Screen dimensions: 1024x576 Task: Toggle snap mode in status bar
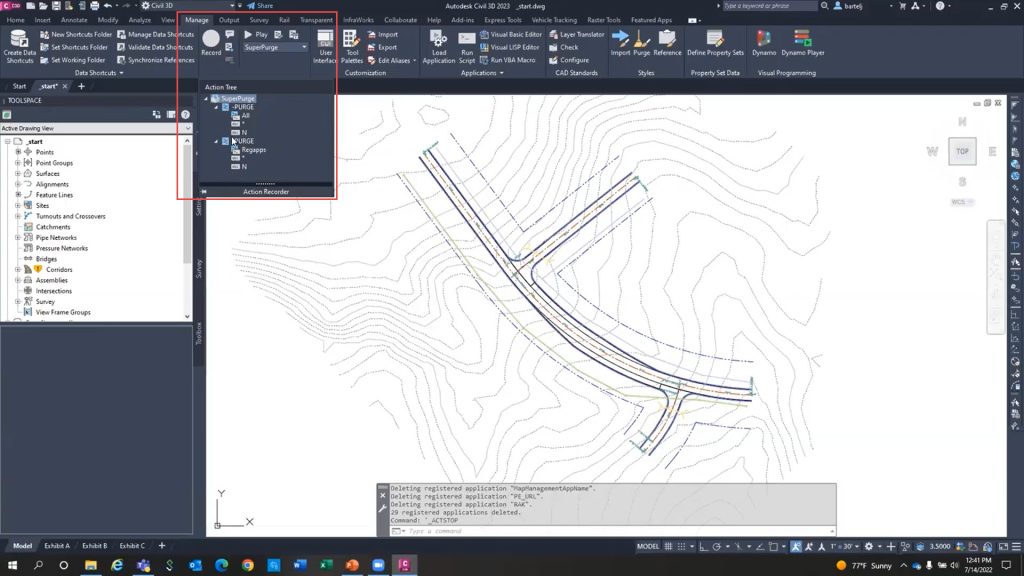tap(681, 547)
